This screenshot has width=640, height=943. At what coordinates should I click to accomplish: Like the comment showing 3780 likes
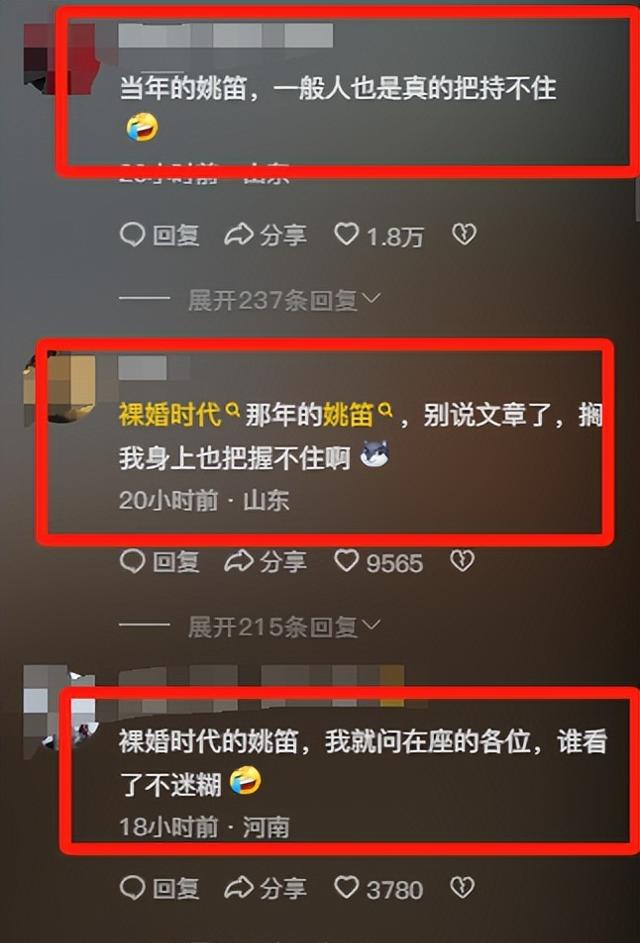point(379,888)
